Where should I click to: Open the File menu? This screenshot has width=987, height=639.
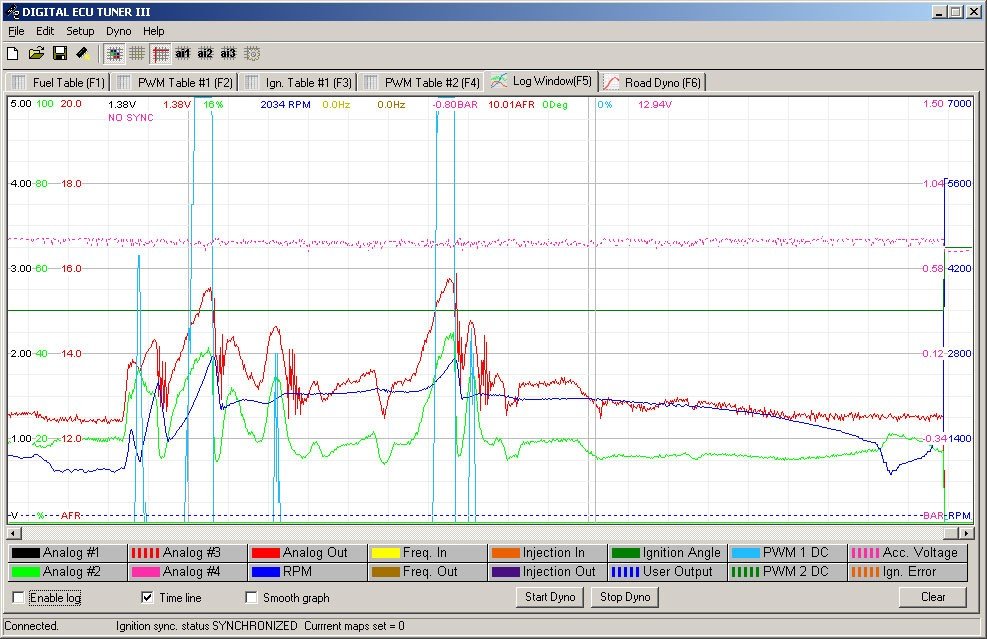click(x=16, y=31)
